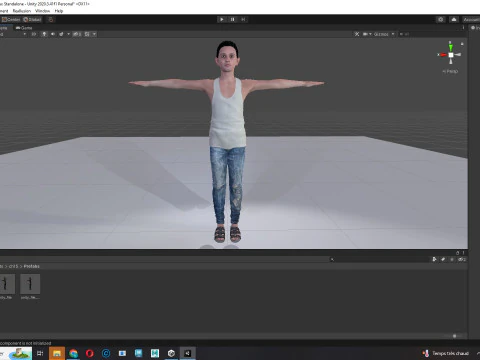
Task: Open the weather widget in the taskbar
Action: 446,353
